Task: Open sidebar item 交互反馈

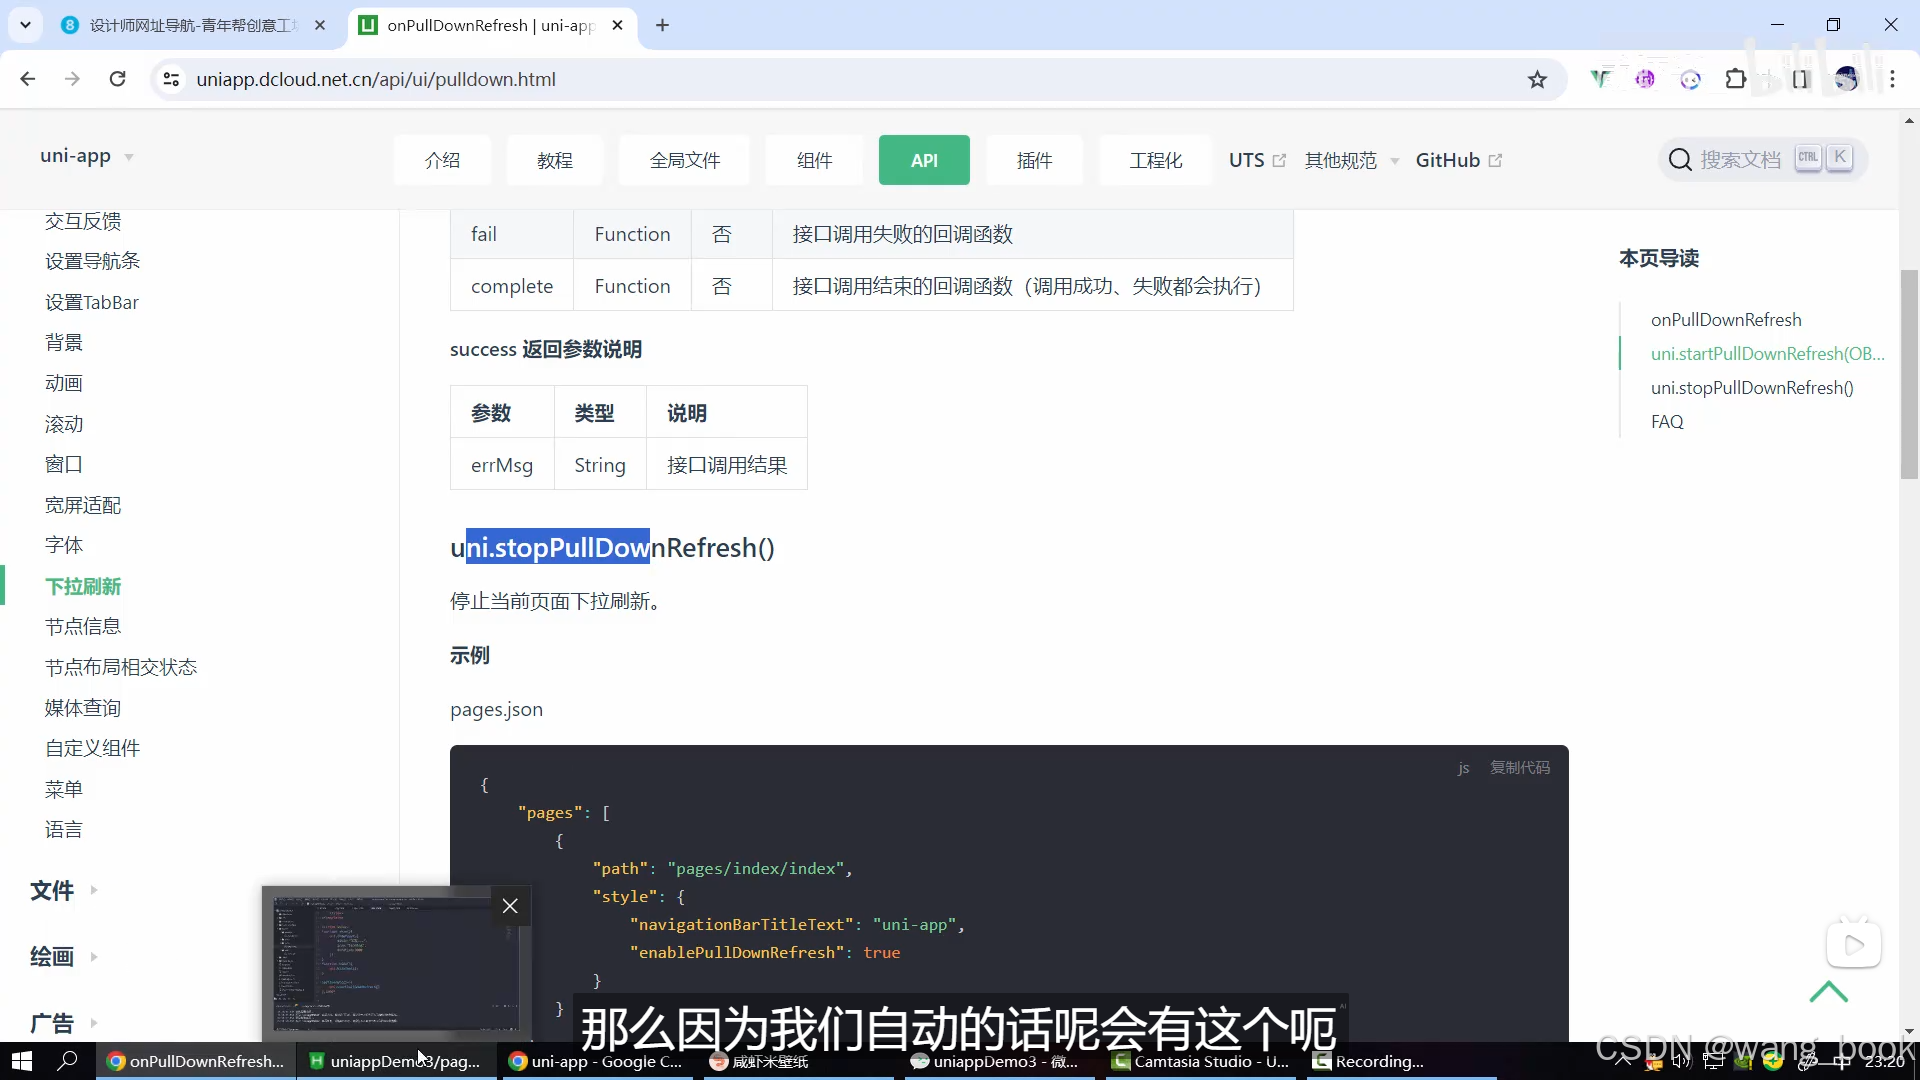Action: pyautogui.click(x=83, y=221)
